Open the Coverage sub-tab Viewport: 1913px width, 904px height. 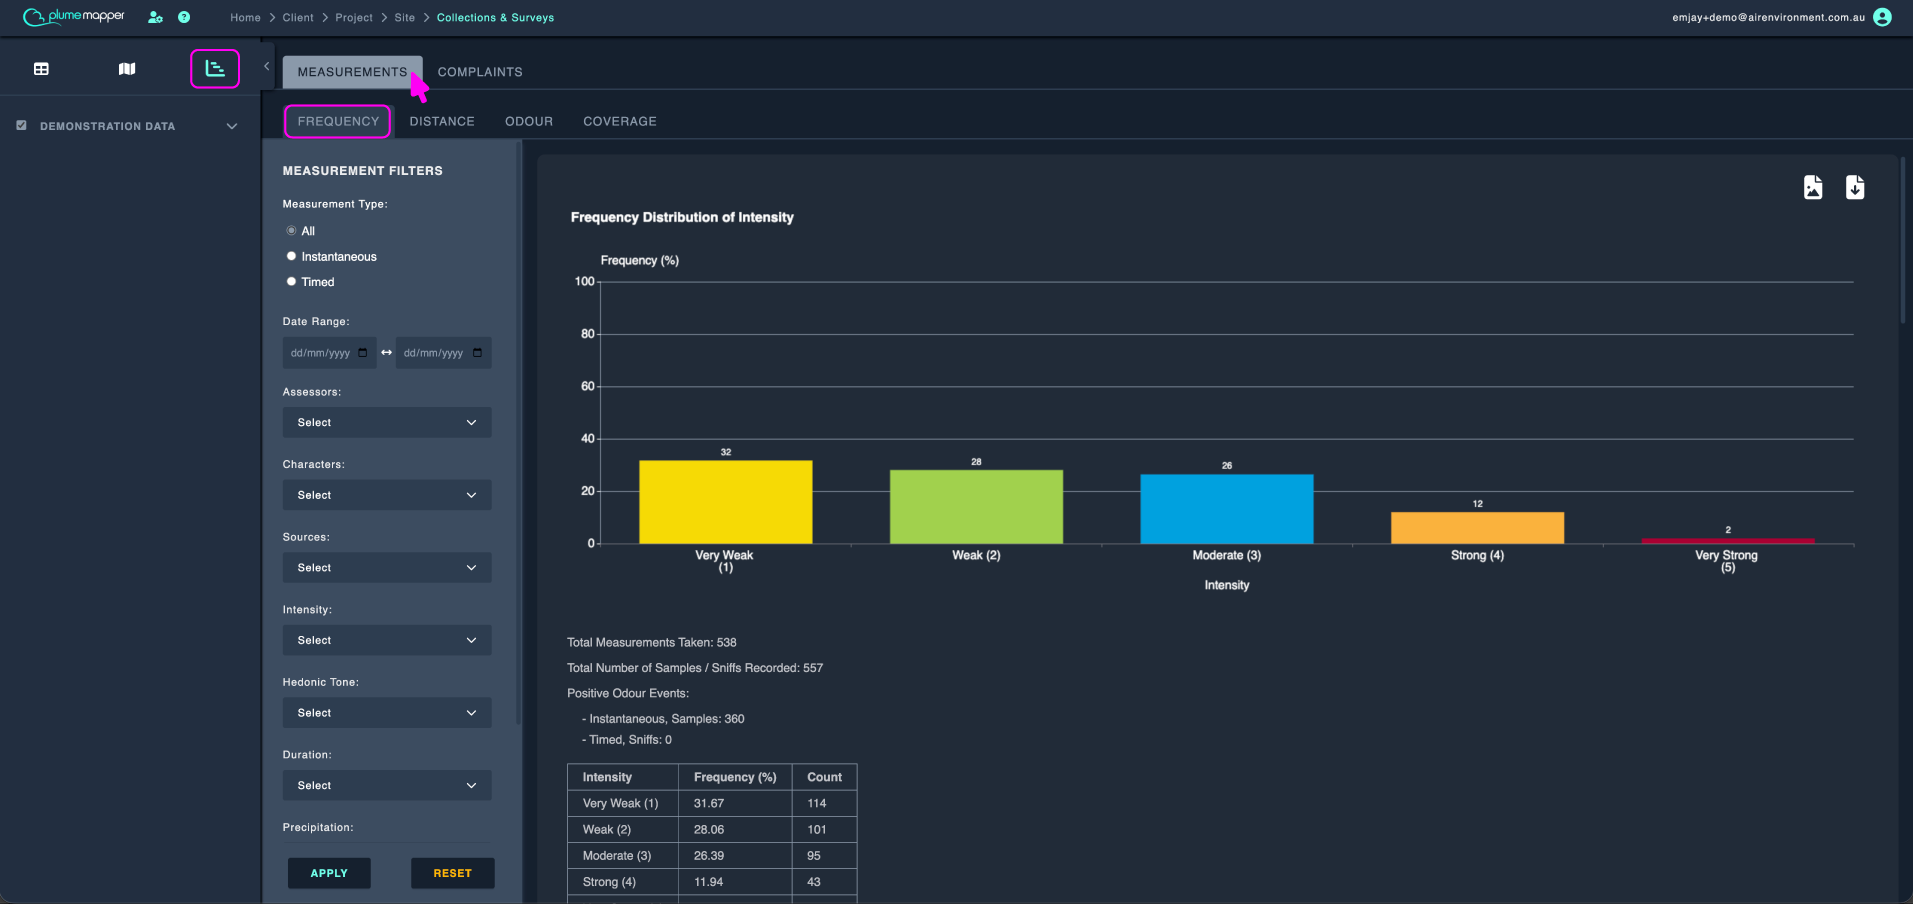[x=620, y=121]
